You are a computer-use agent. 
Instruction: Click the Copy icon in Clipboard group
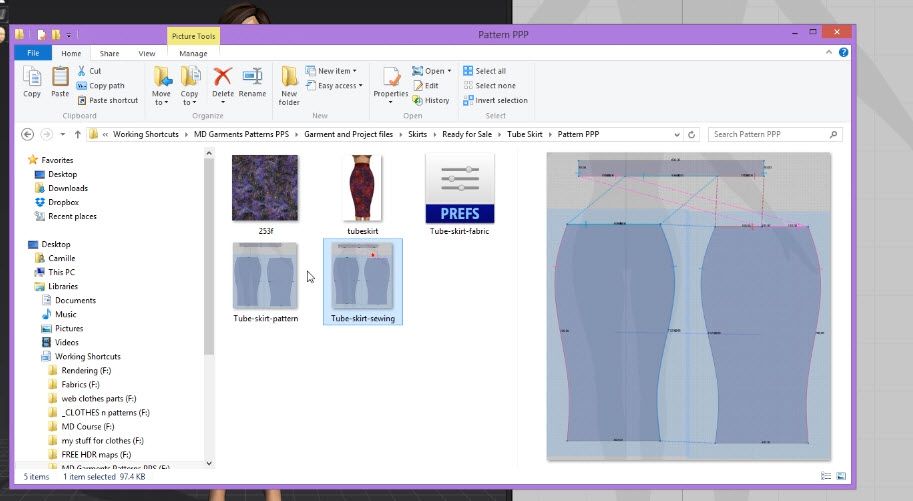coord(32,78)
